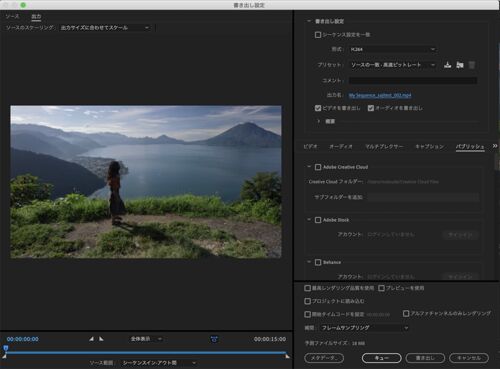Viewport: 500px width, 369px height.
Task: Toggle the Adobe Creative Cloud checkbox
Action: (318, 167)
